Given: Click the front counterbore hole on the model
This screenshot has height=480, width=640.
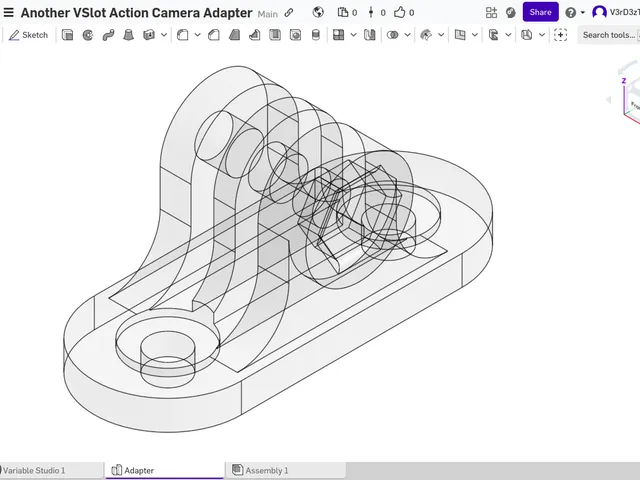Looking at the screenshot, I should tap(167, 346).
